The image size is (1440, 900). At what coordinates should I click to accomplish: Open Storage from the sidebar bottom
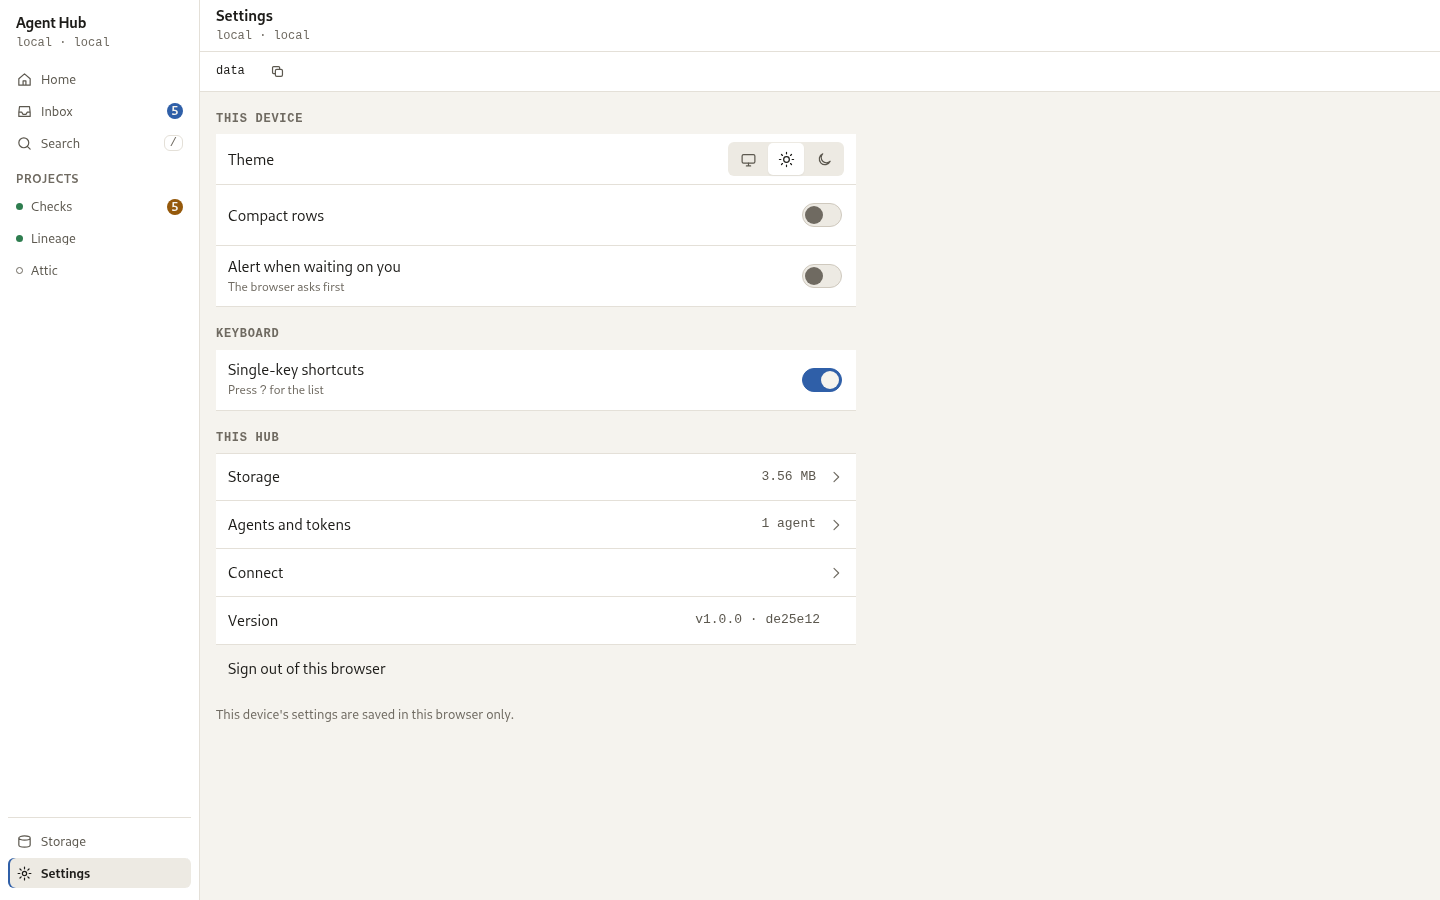coord(99,842)
